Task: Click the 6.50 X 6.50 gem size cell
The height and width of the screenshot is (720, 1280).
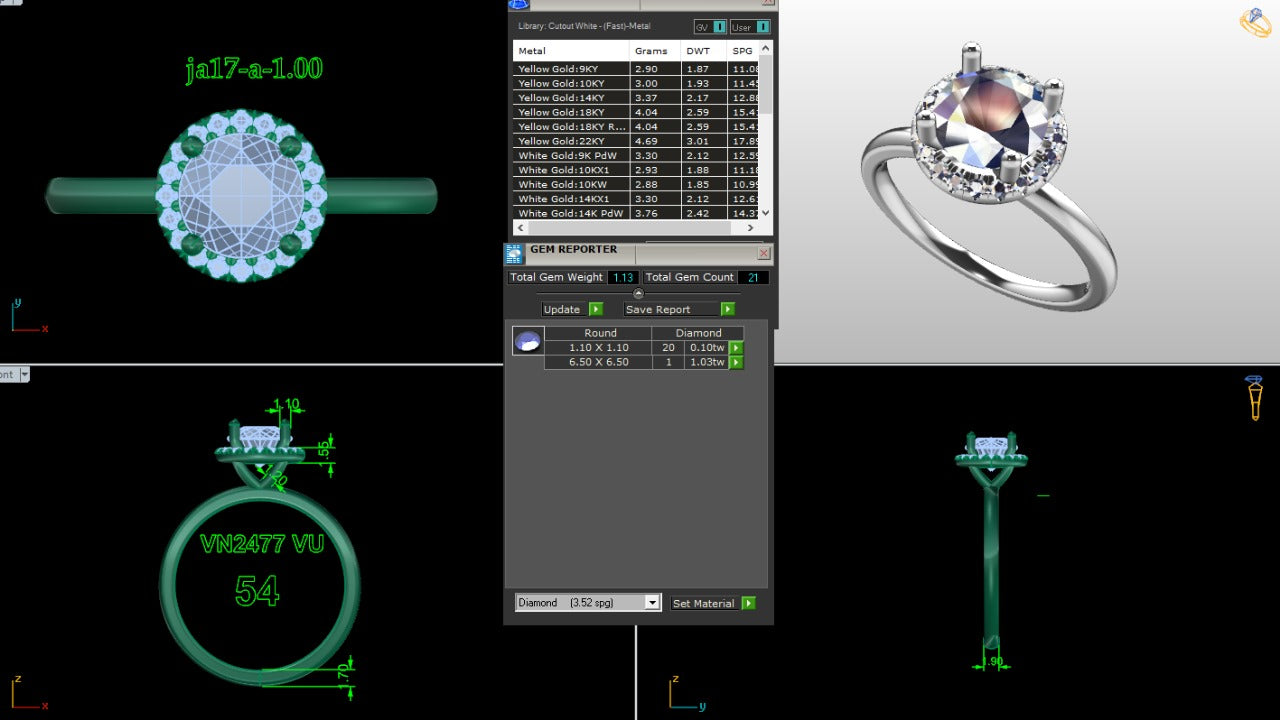Action: click(x=598, y=362)
